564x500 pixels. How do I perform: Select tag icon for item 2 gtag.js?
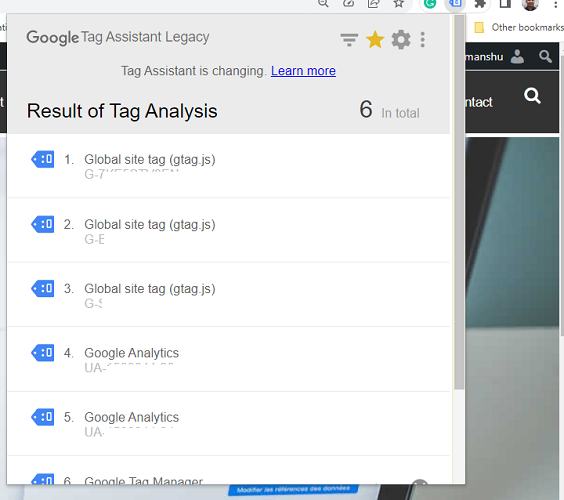point(42,224)
